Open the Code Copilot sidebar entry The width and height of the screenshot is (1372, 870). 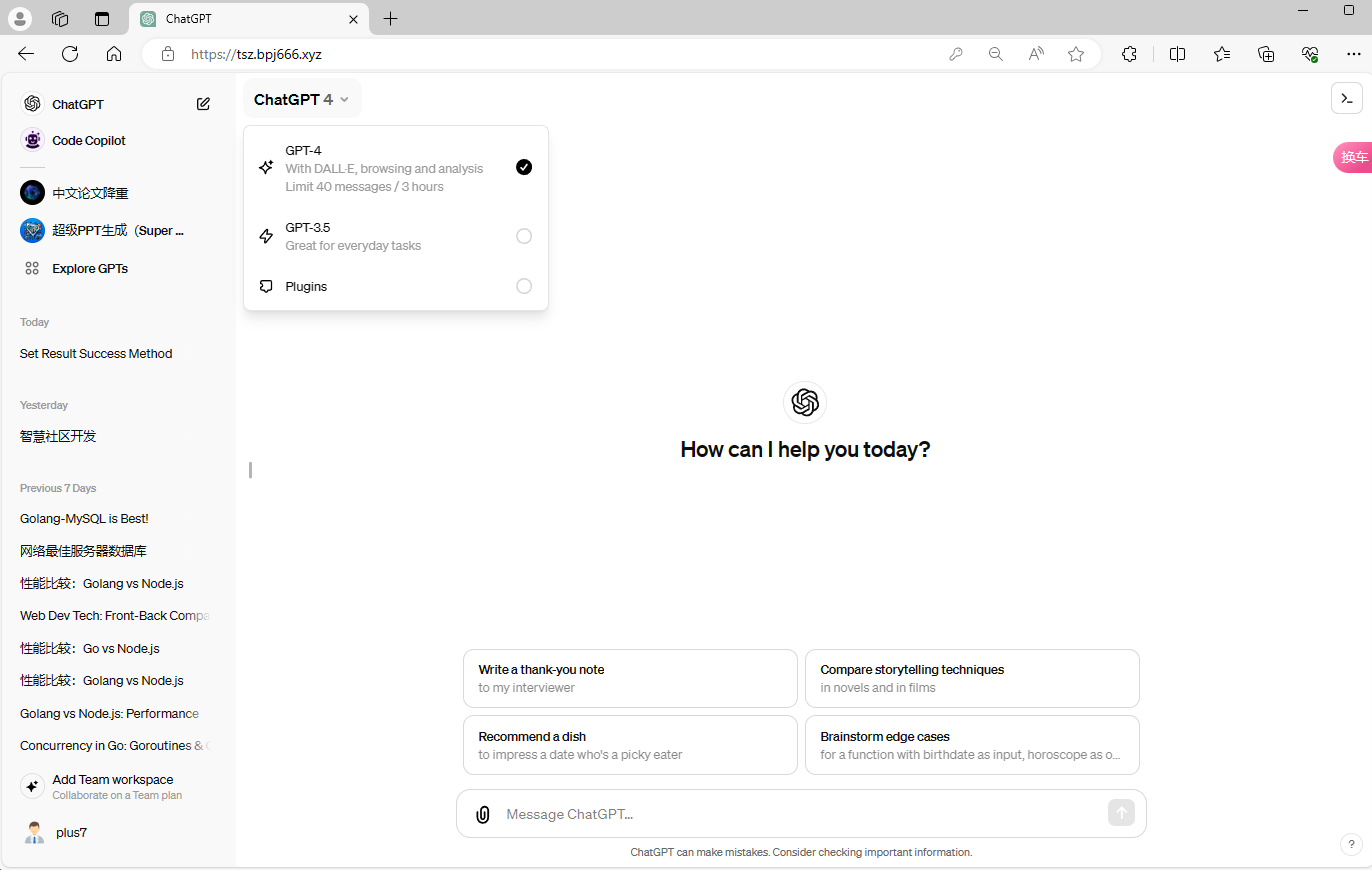(118, 140)
